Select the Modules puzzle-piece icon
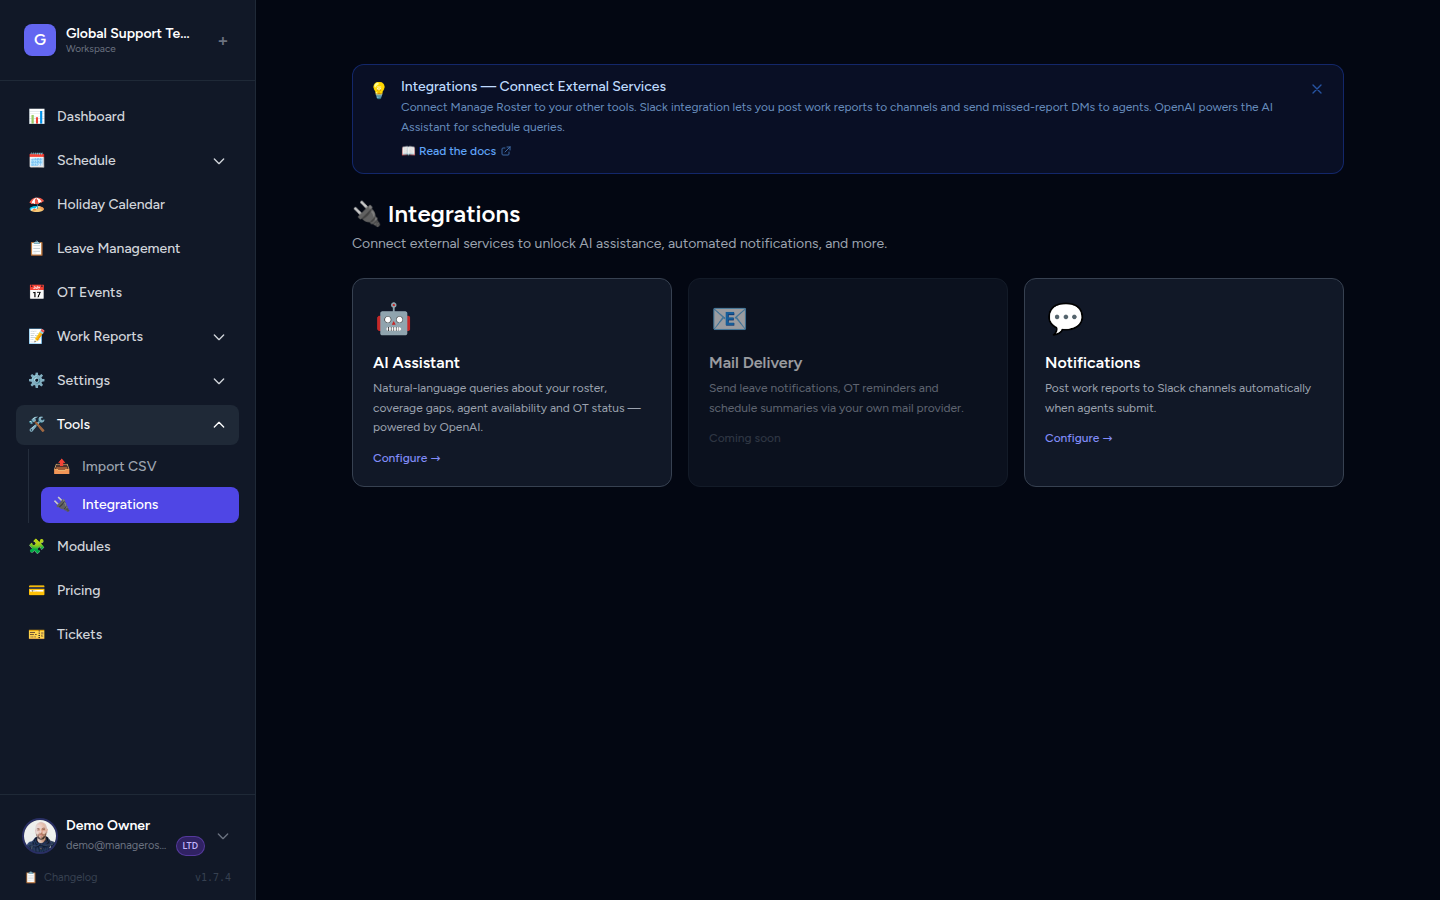This screenshot has height=900, width=1440. pyautogui.click(x=37, y=546)
